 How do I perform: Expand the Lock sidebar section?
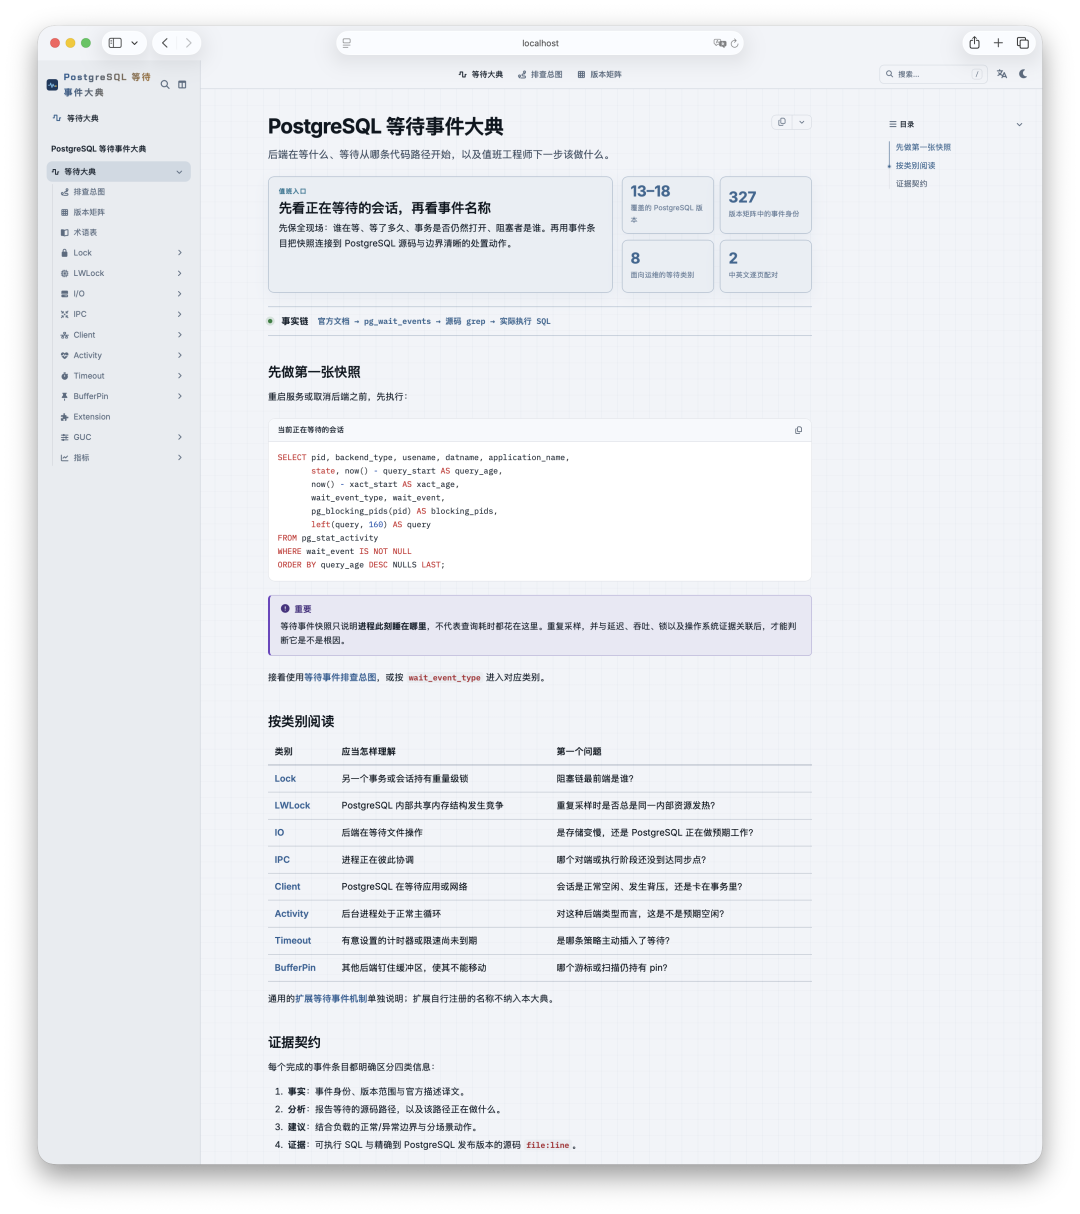(x=180, y=253)
